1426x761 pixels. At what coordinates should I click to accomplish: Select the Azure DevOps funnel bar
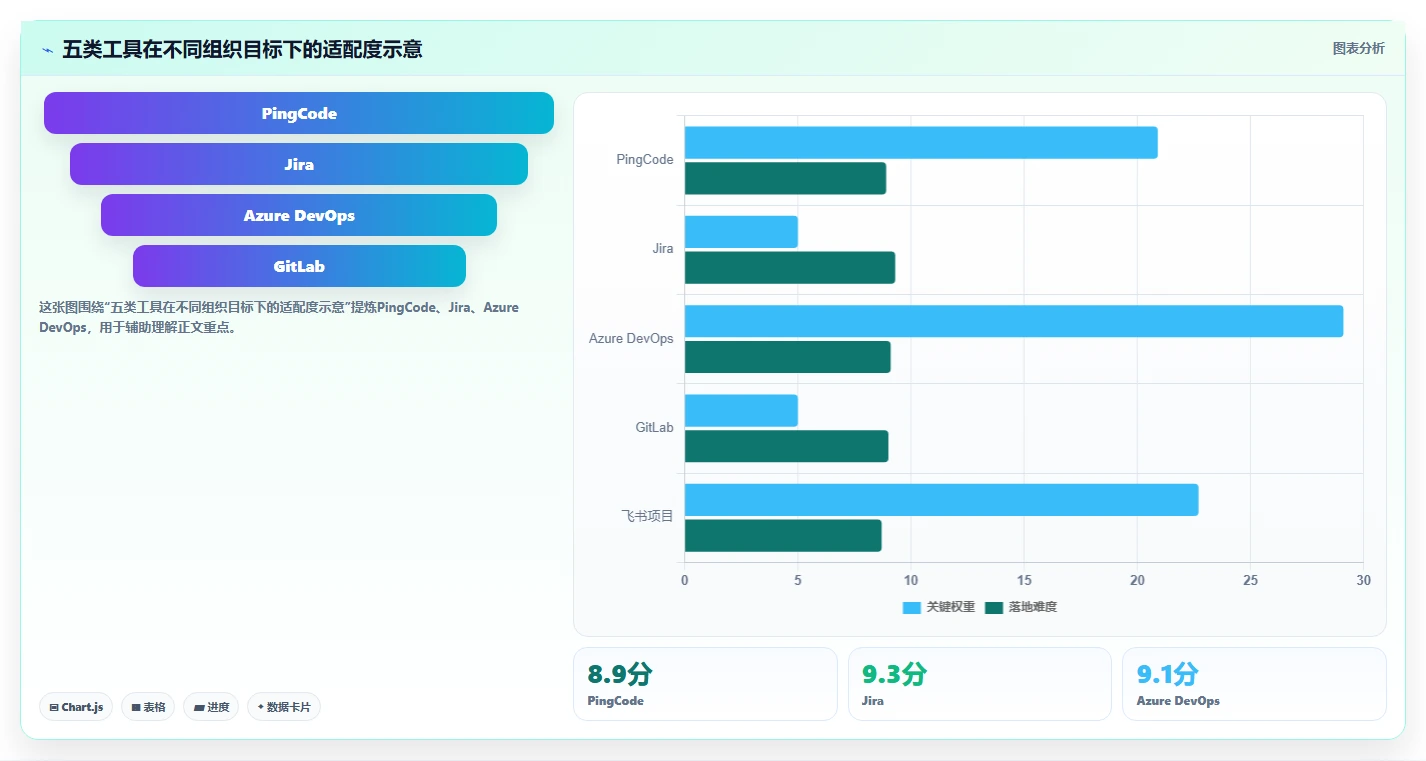(x=299, y=215)
